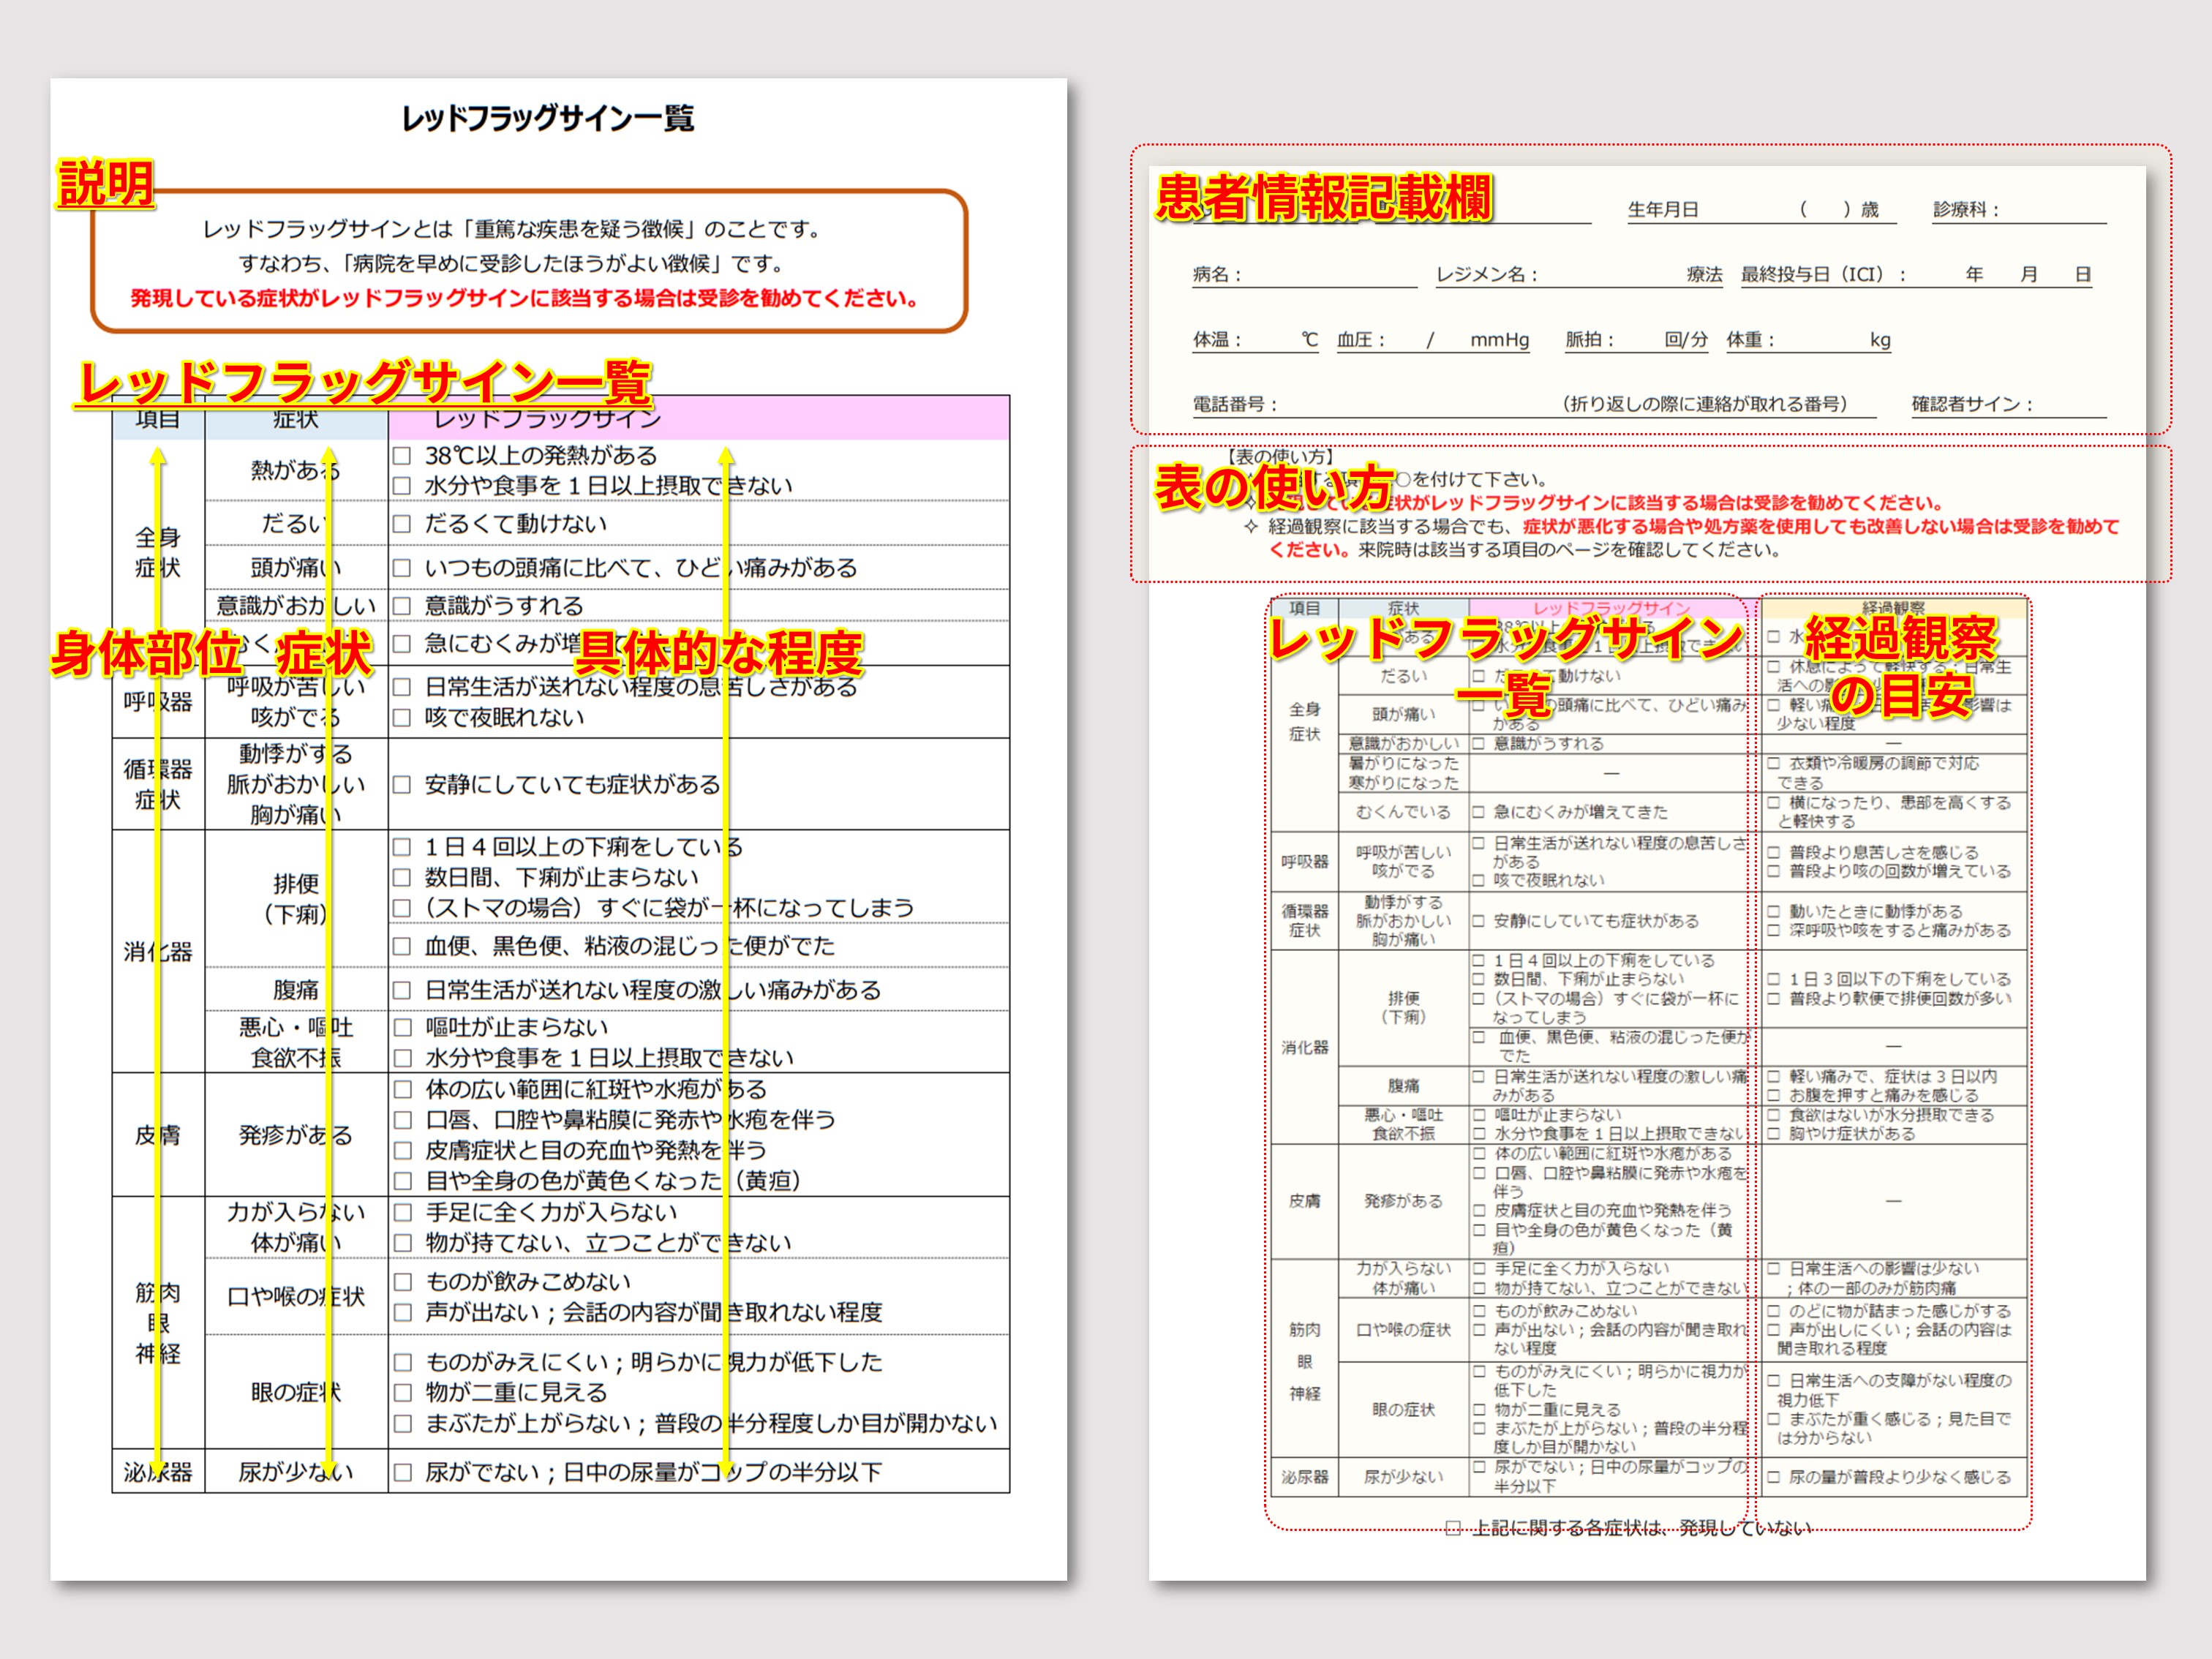Tick 尿の量が普段より少なく感じる checkbox
This screenshot has height=1659, width=2212.
pos(1773,1478)
